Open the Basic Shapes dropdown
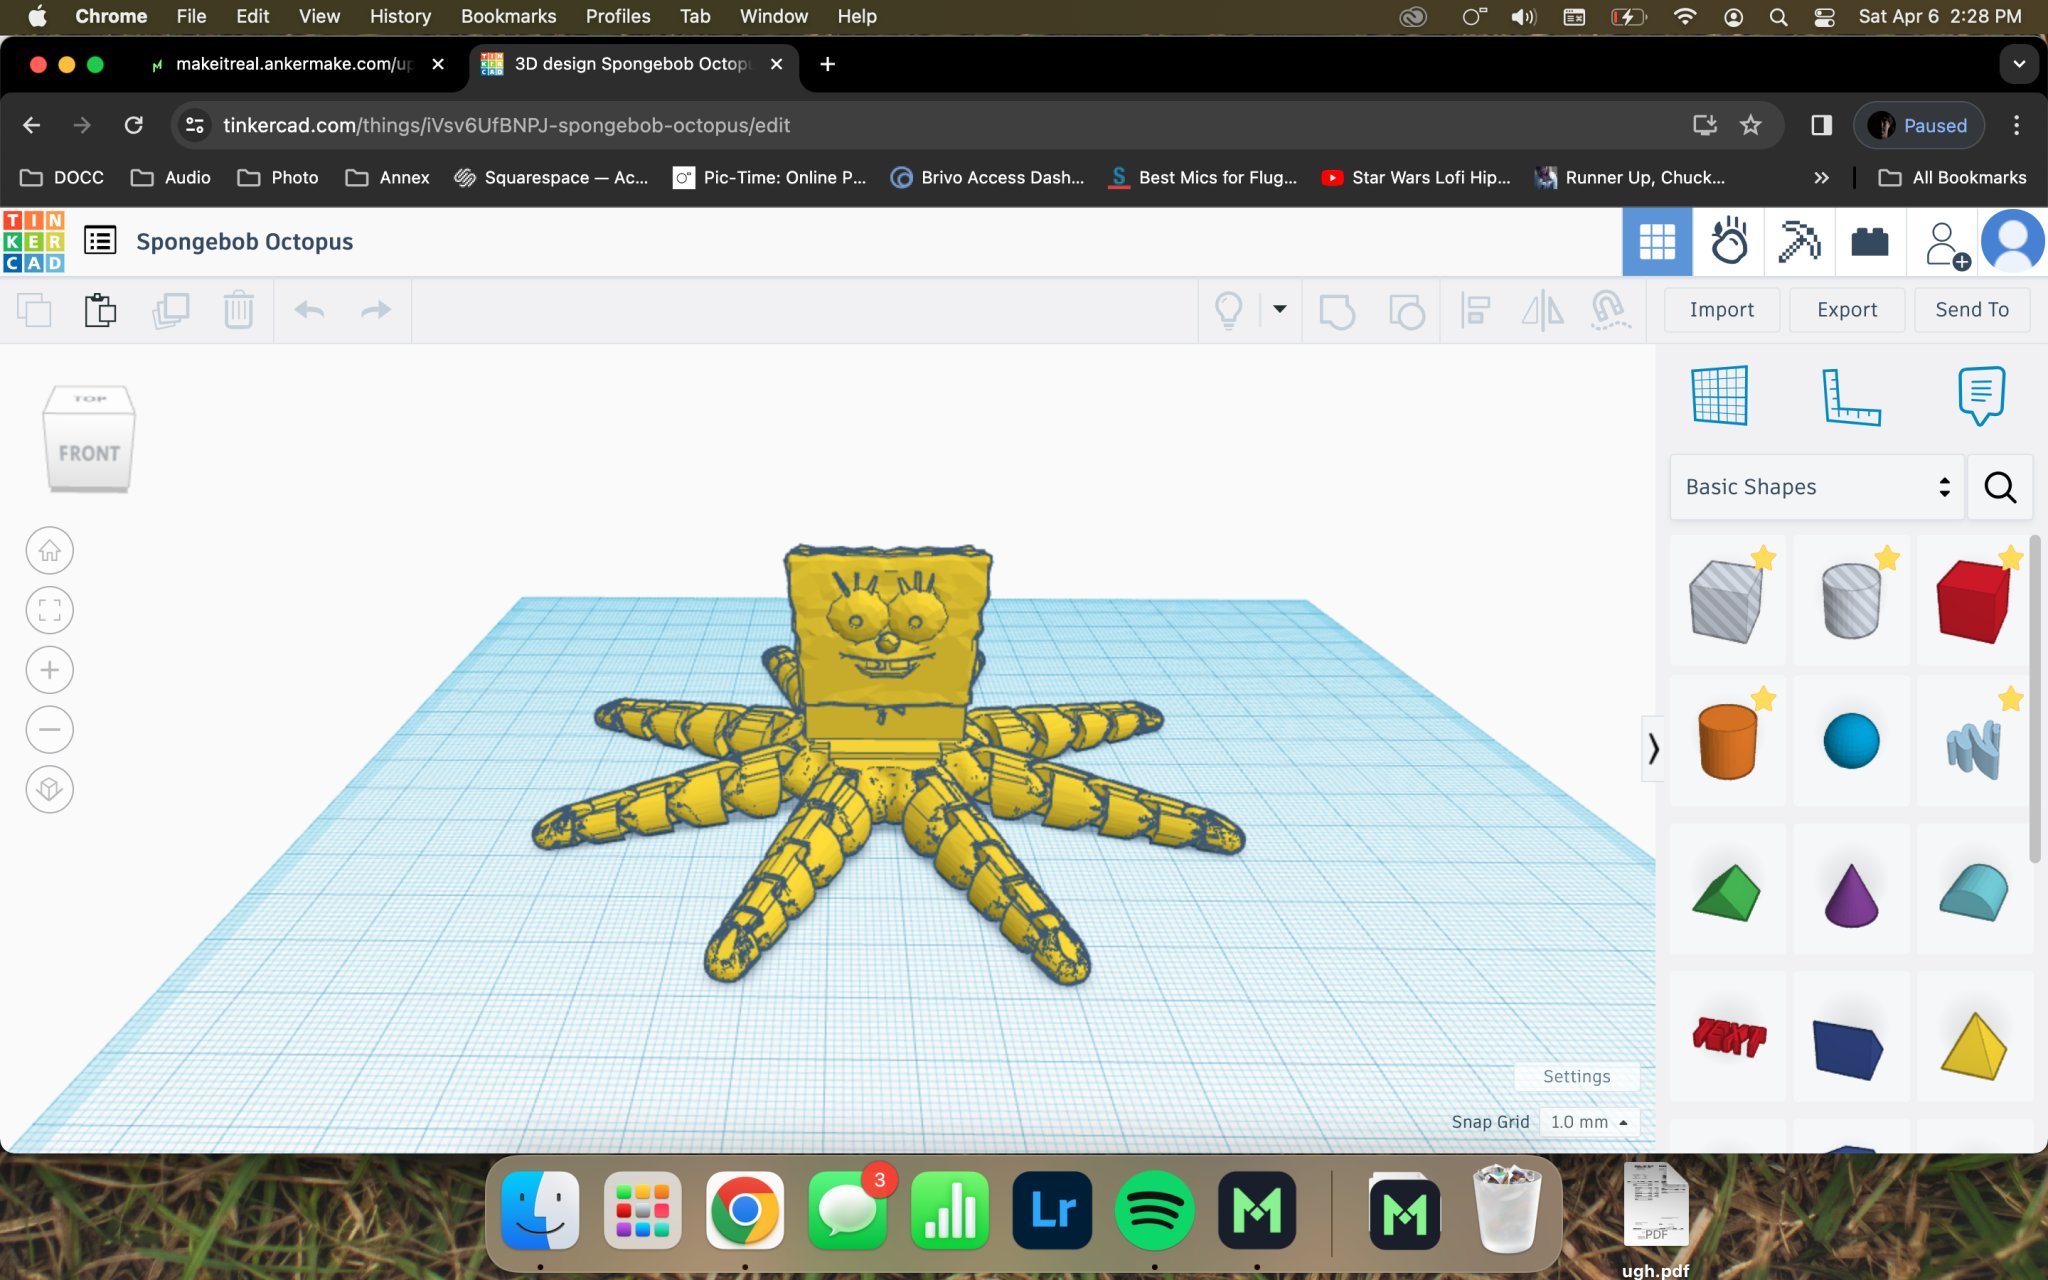The height and width of the screenshot is (1280, 2048). (1816, 487)
